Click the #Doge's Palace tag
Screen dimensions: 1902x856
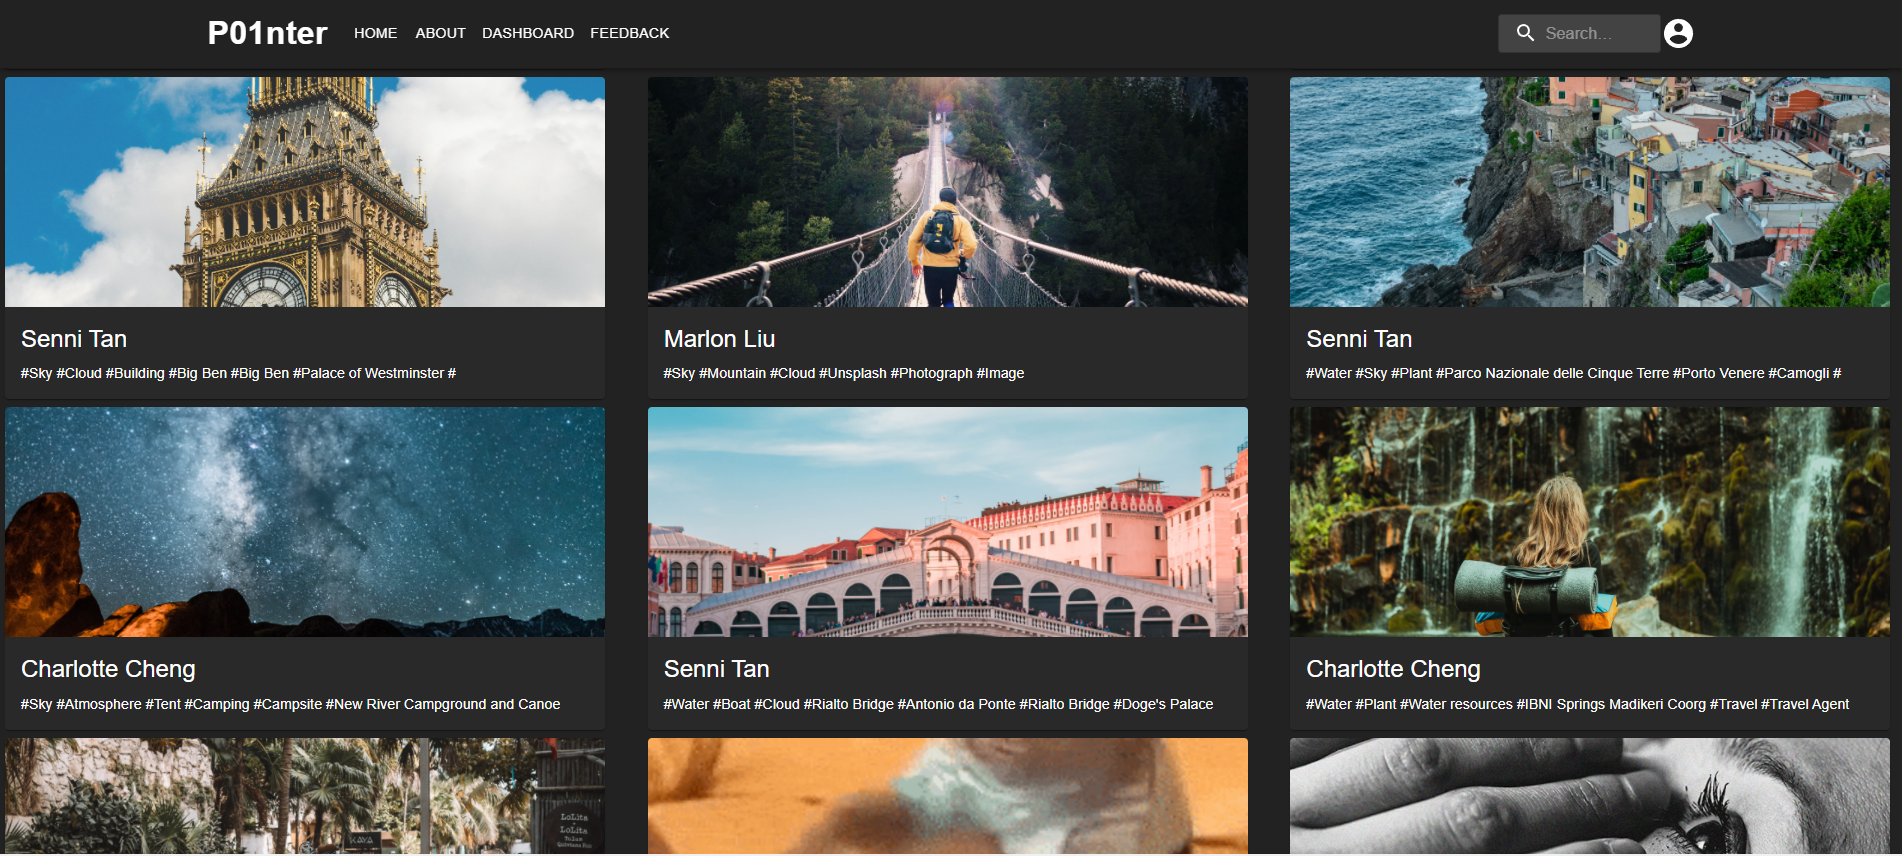tap(1163, 704)
